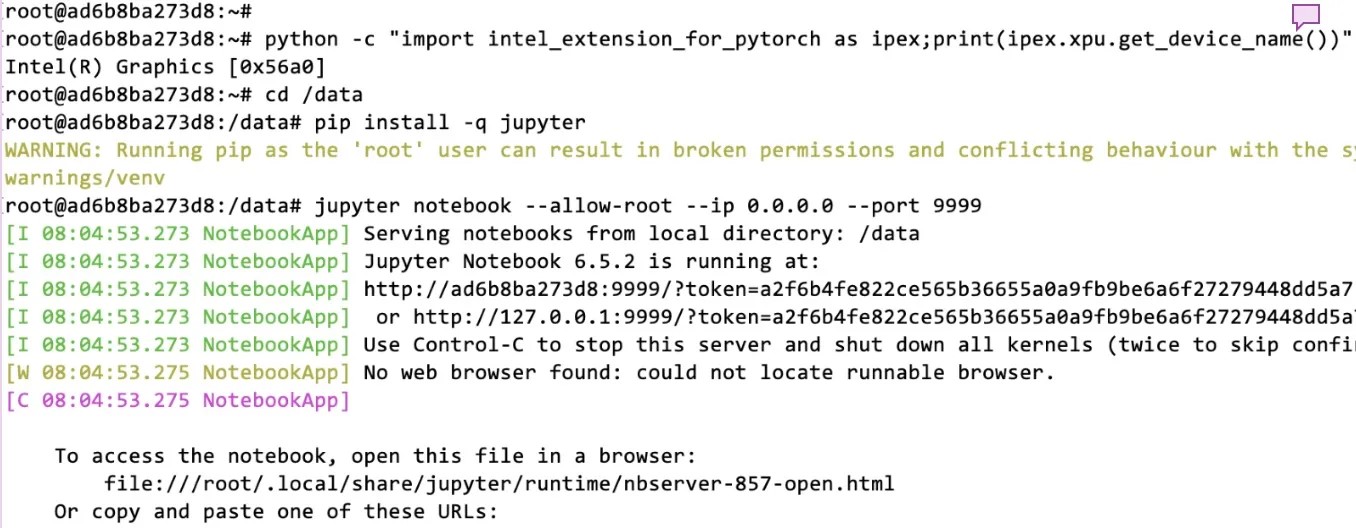Click the nbserver-857-open.html file path
1356x528 pixels.
coord(498,484)
